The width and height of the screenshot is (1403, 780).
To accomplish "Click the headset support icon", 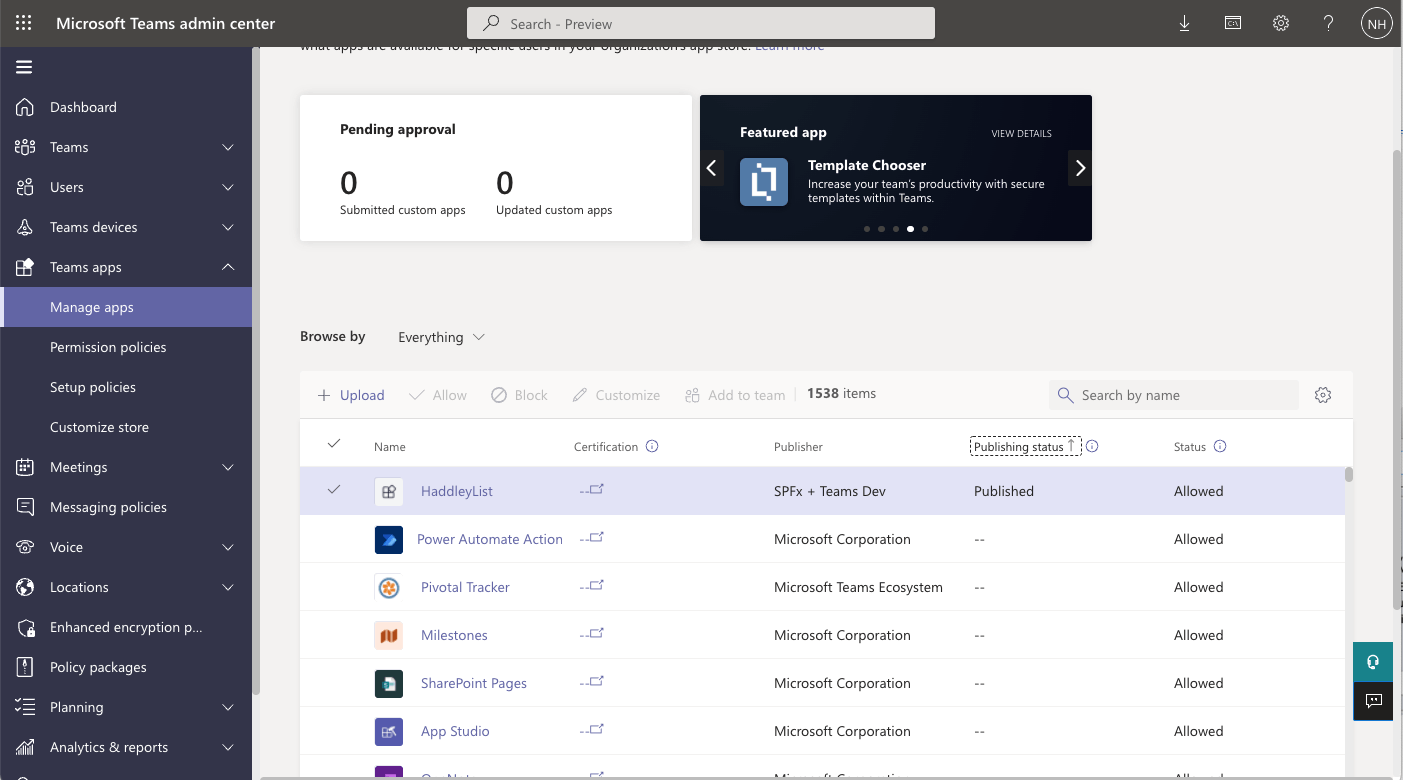I will pos(1373,662).
